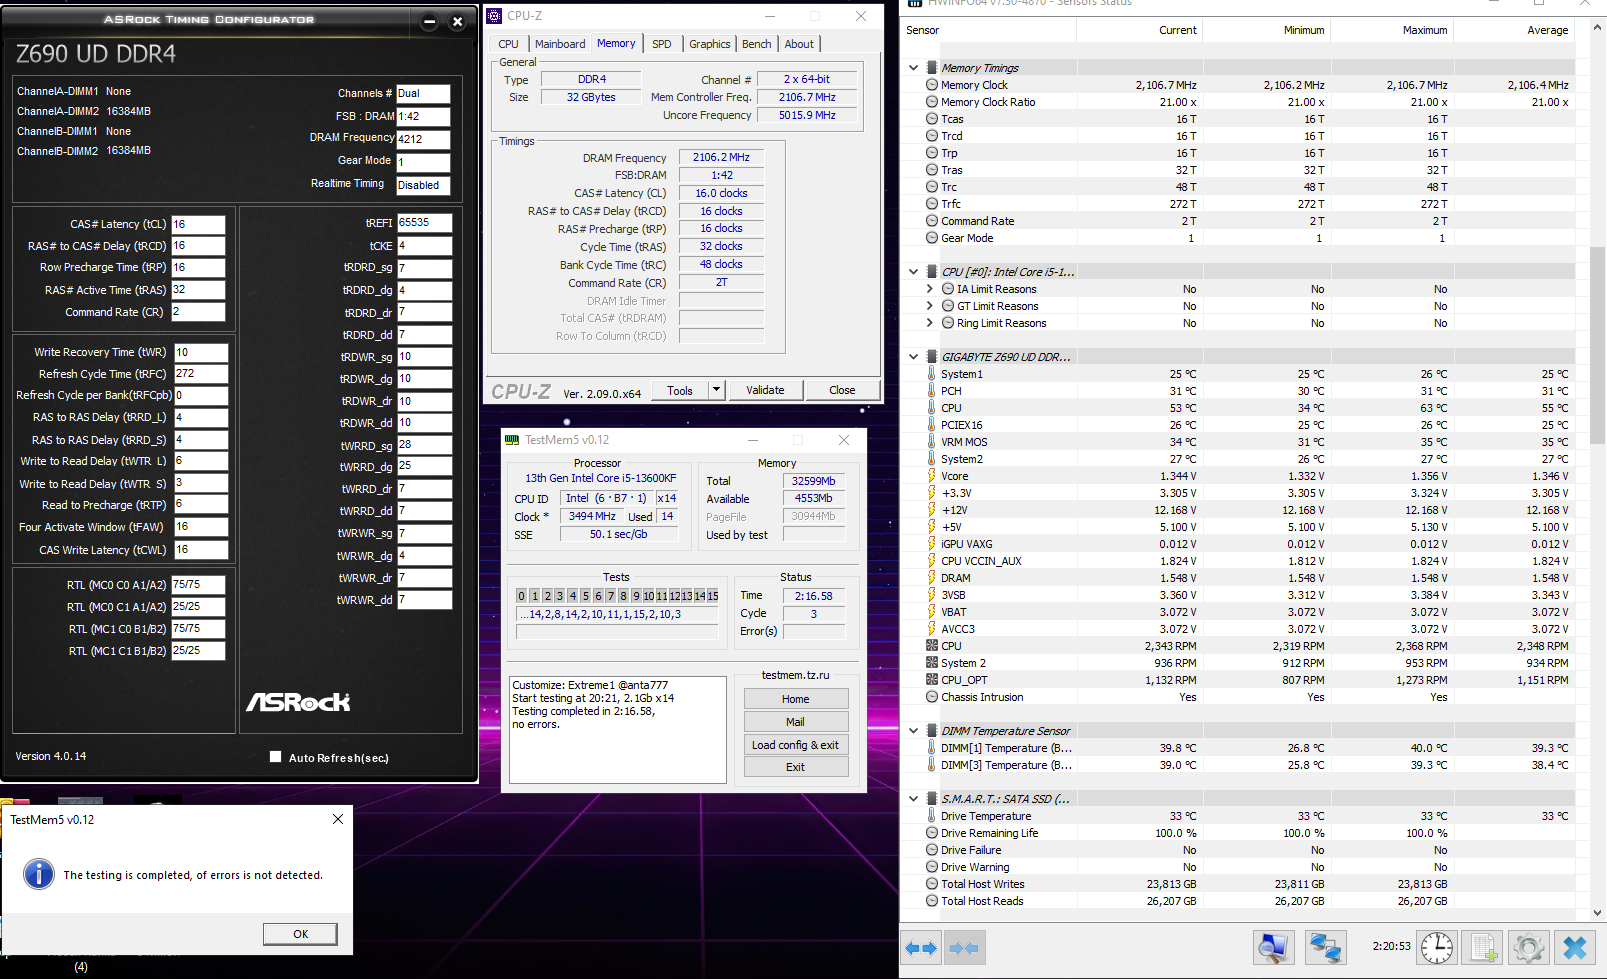Image resolution: width=1607 pixels, height=979 pixels.
Task: Click the 'Total Host Writes' sensor row label
Action: click(982, 884)
